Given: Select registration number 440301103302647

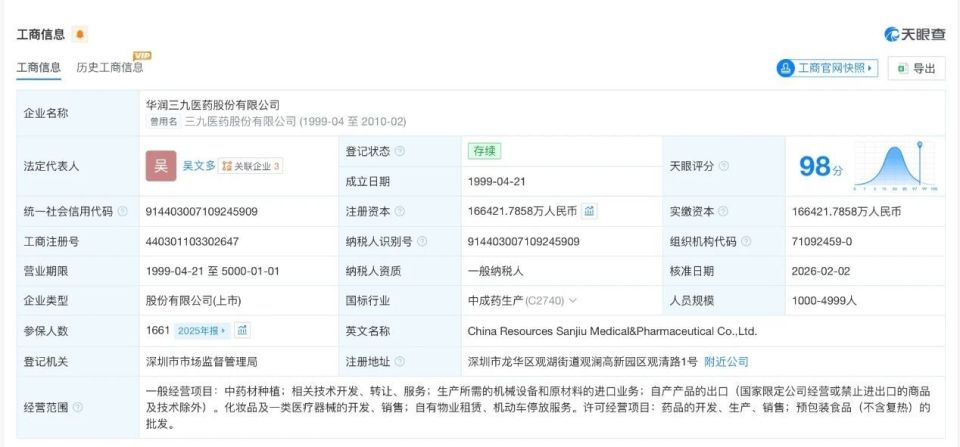Looking at the screenshot, I should (x=192, y=242).
